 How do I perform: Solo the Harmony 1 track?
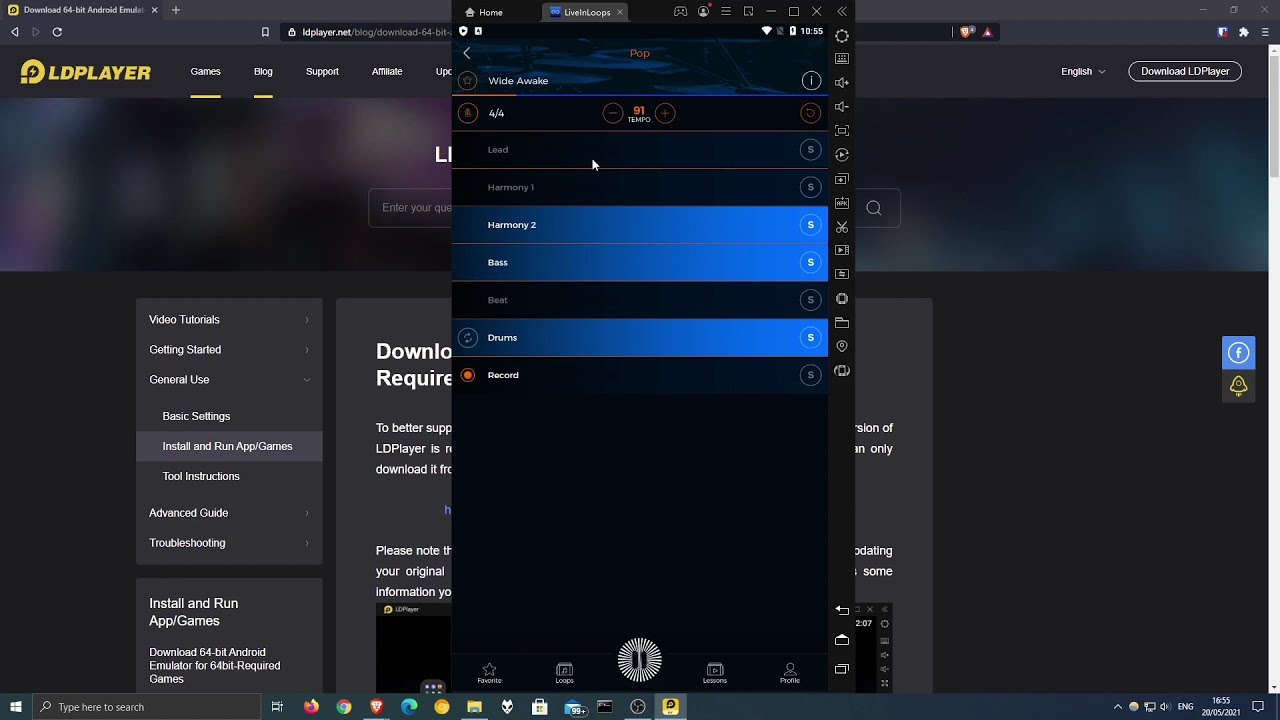(811, 187)
